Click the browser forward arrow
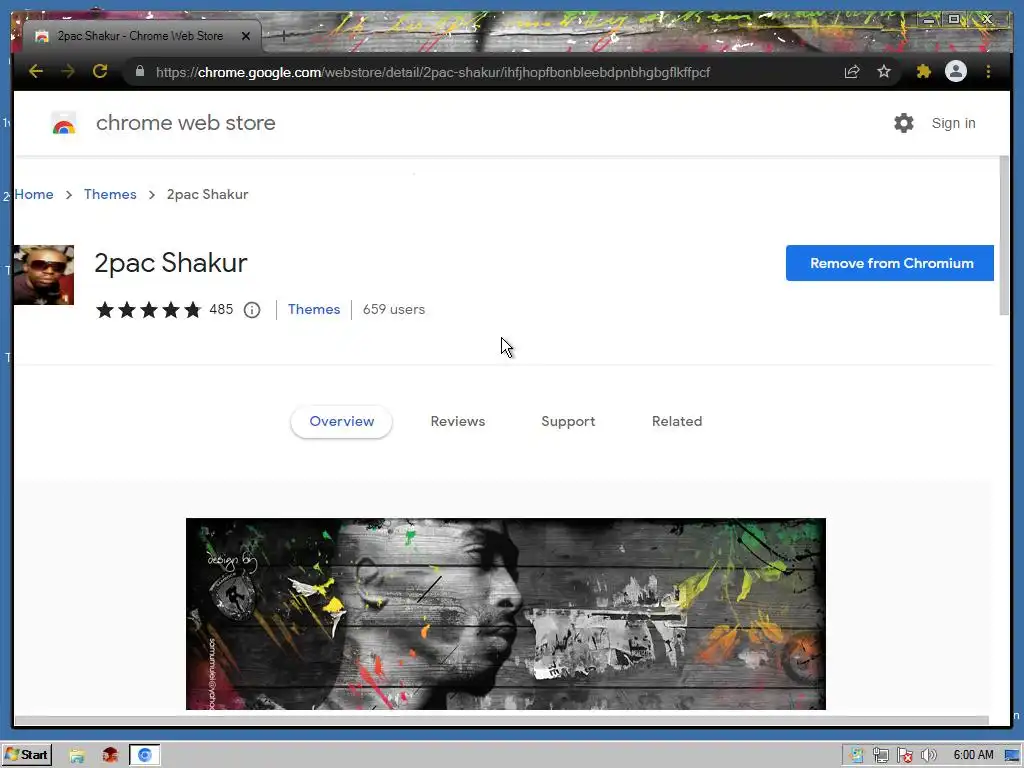Viewport: 1024px width, 768px height. coord(68,71)
